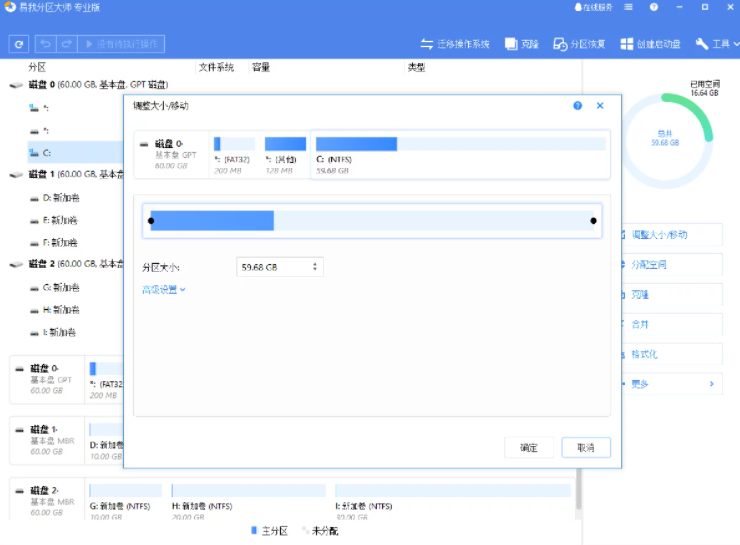Expand the 工具 (Tools) dropdown menu

(715, 45)
